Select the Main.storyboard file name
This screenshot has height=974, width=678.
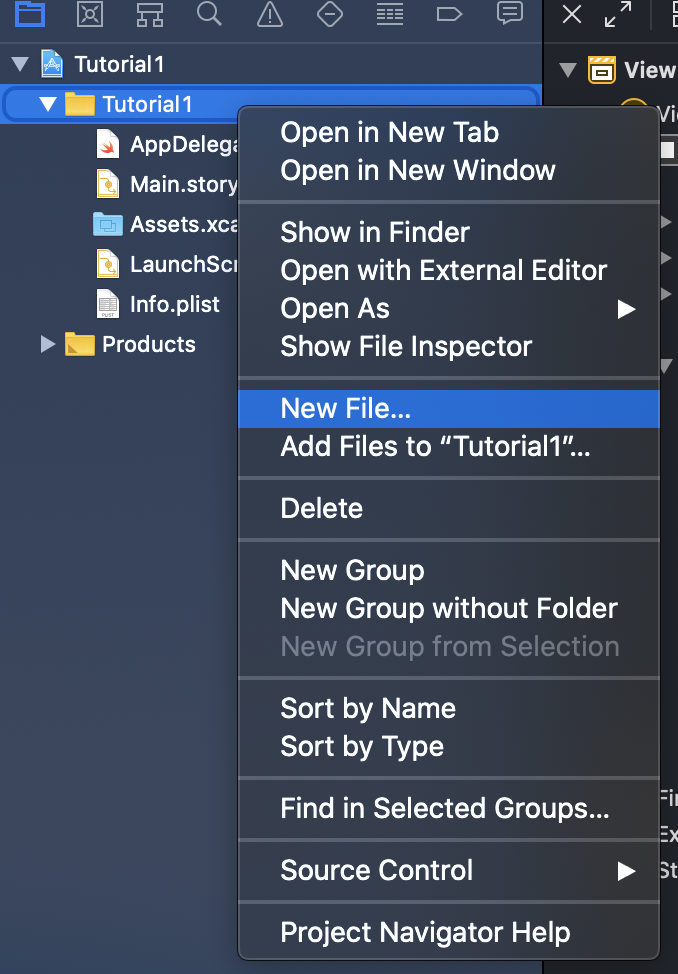coord(184,184)
